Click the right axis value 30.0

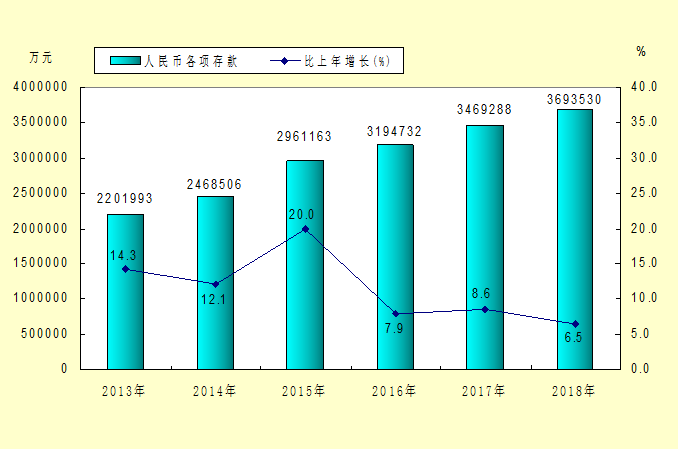click(644, 158)
